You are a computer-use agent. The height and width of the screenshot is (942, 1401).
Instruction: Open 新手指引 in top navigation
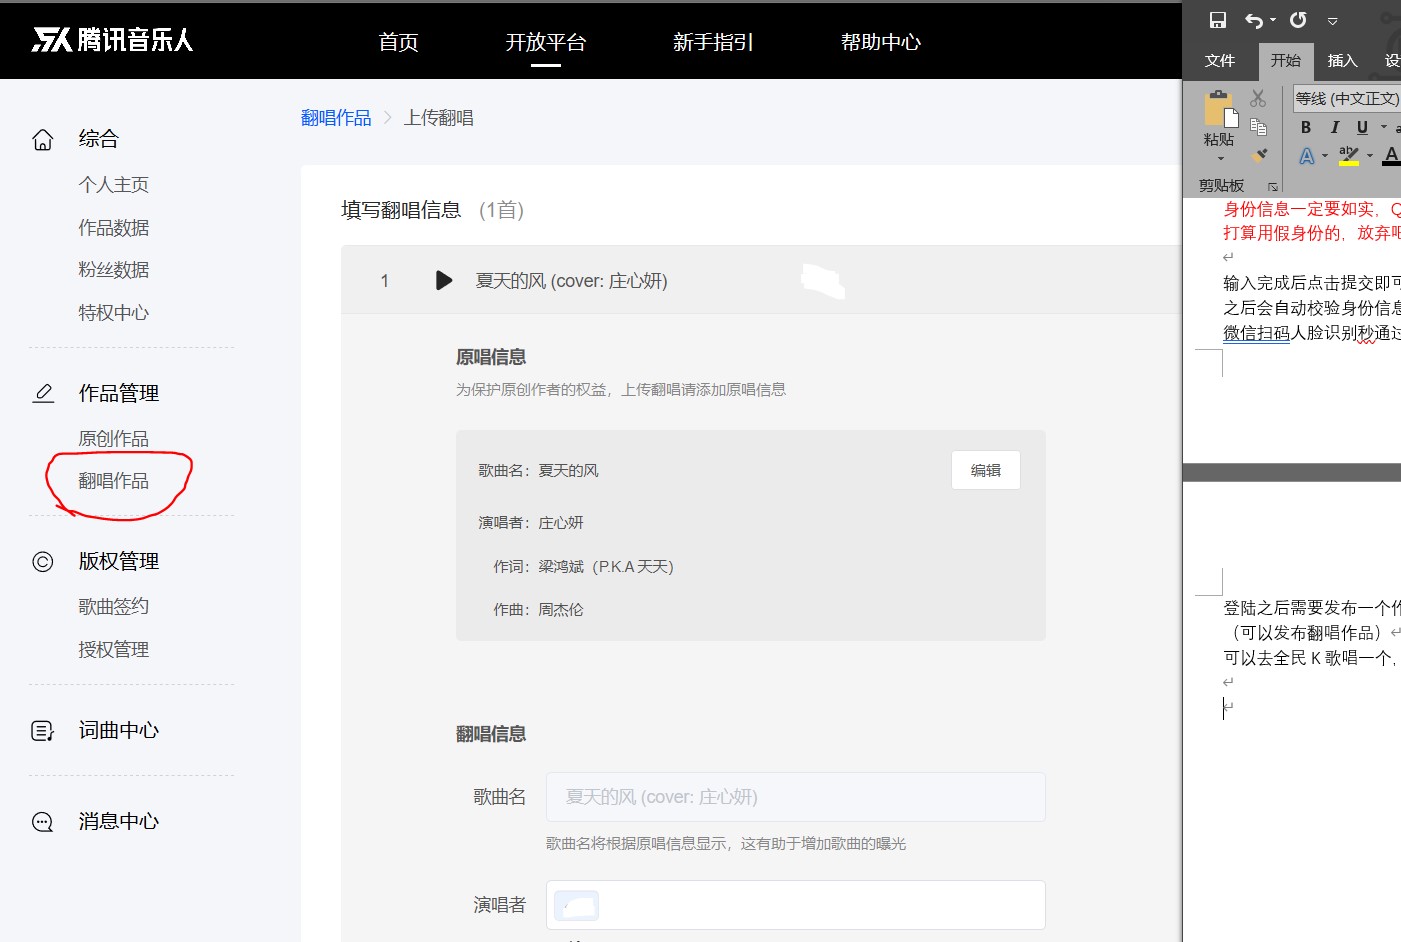tap(713, 42)
